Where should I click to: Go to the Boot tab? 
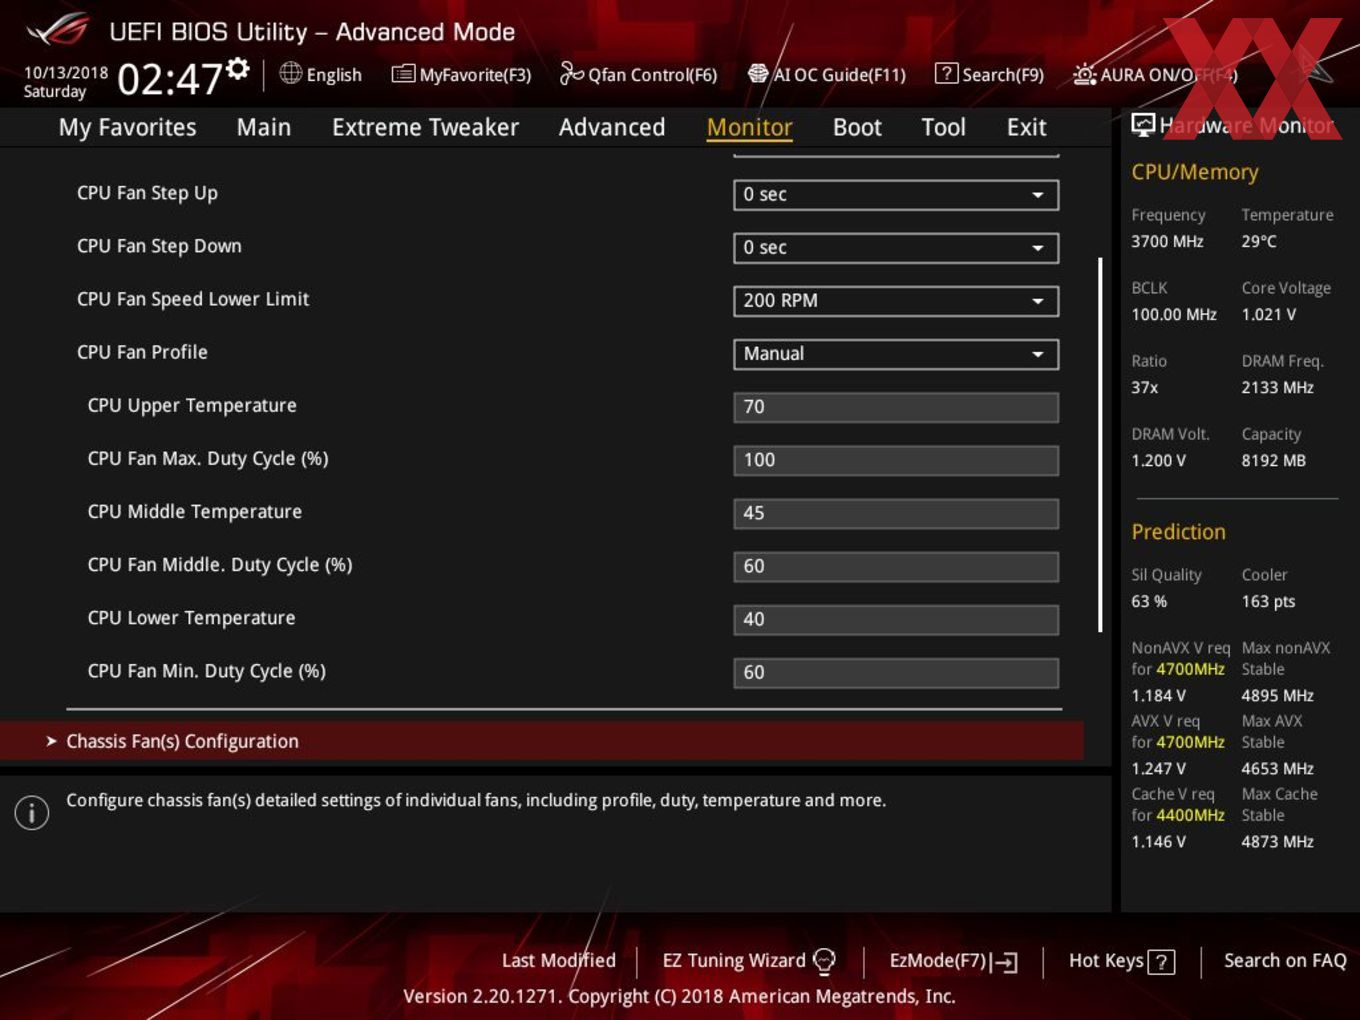(x=857, y=127)
